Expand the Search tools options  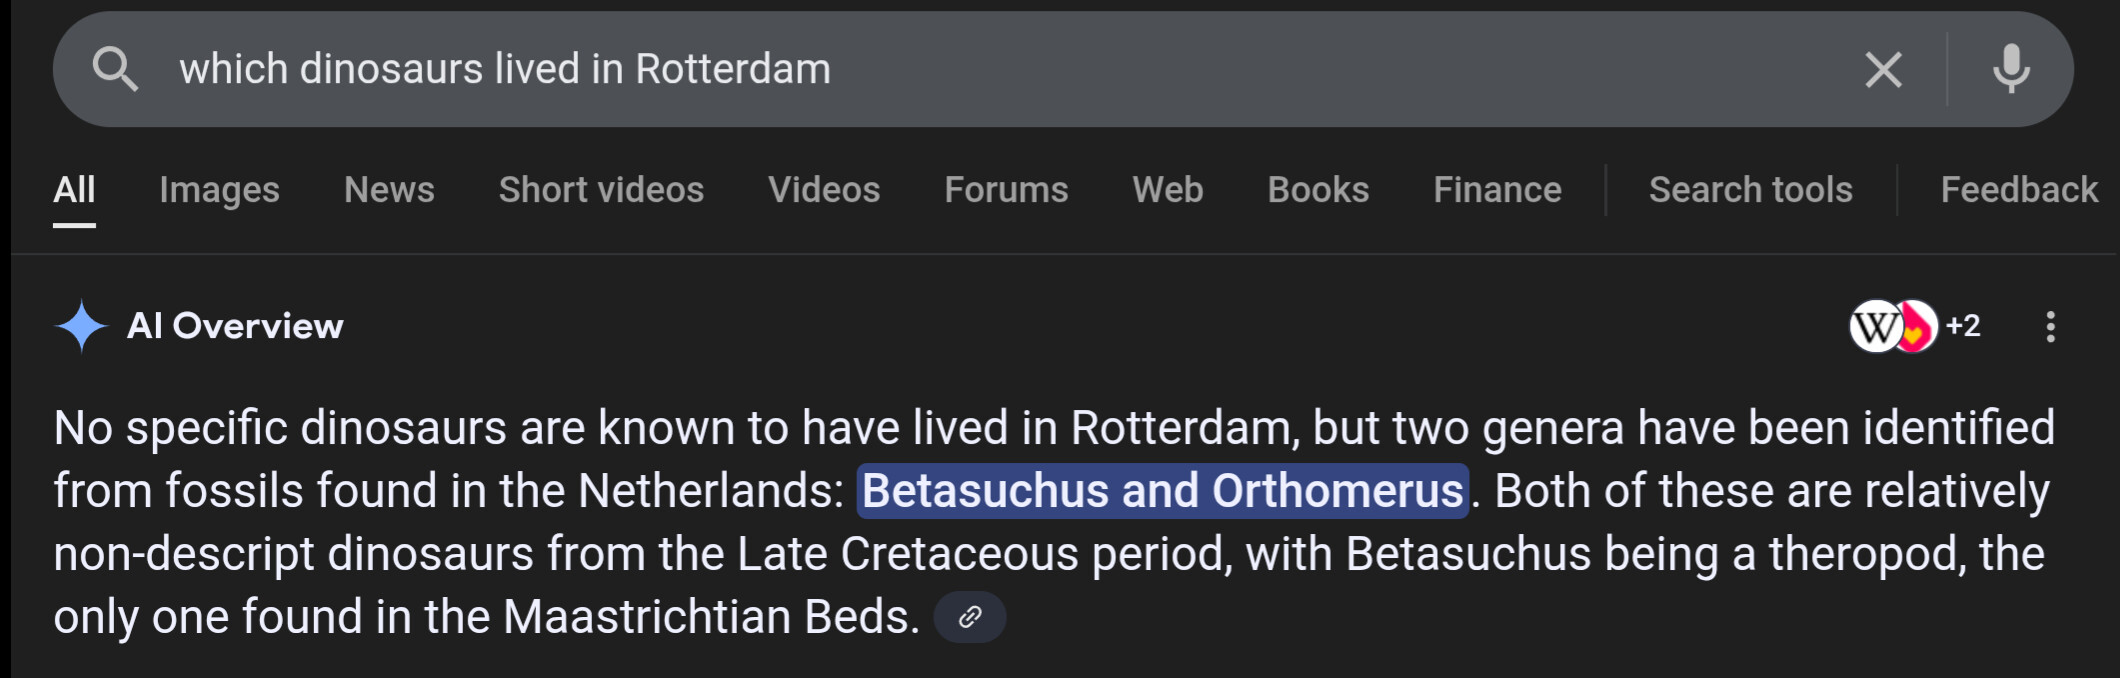[x=1750, y=190]
